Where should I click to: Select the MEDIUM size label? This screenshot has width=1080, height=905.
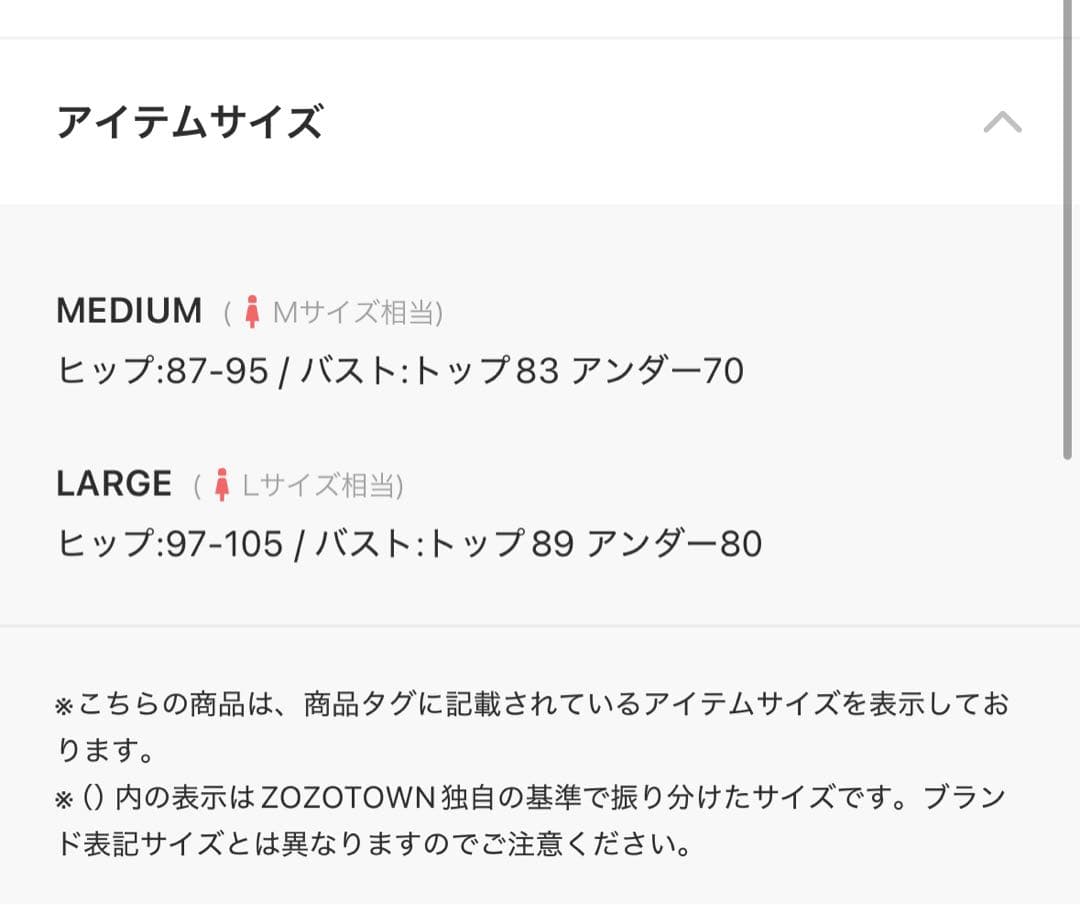coord(129,311)
